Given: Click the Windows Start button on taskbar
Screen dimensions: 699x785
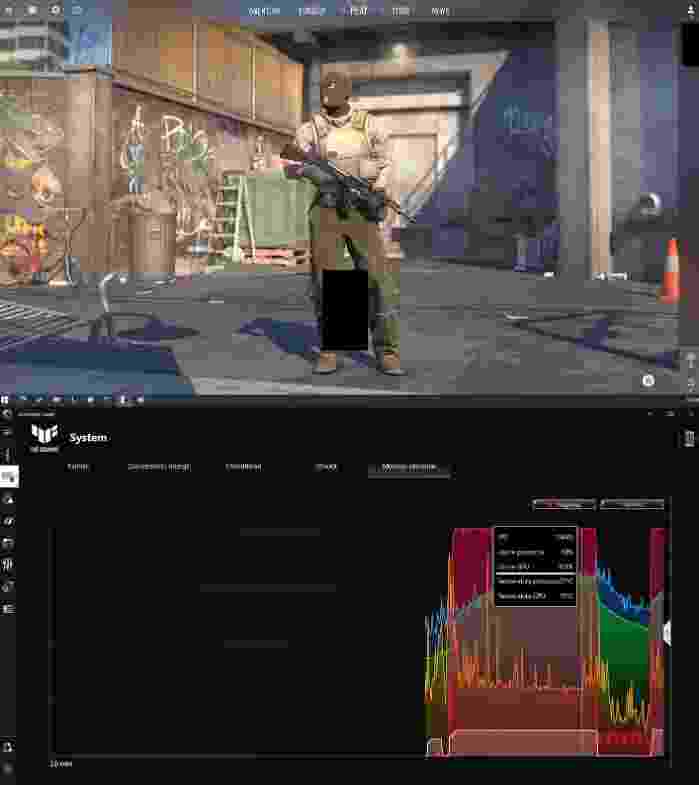Looking at the screenshot, I should click(x=5, y=400).
